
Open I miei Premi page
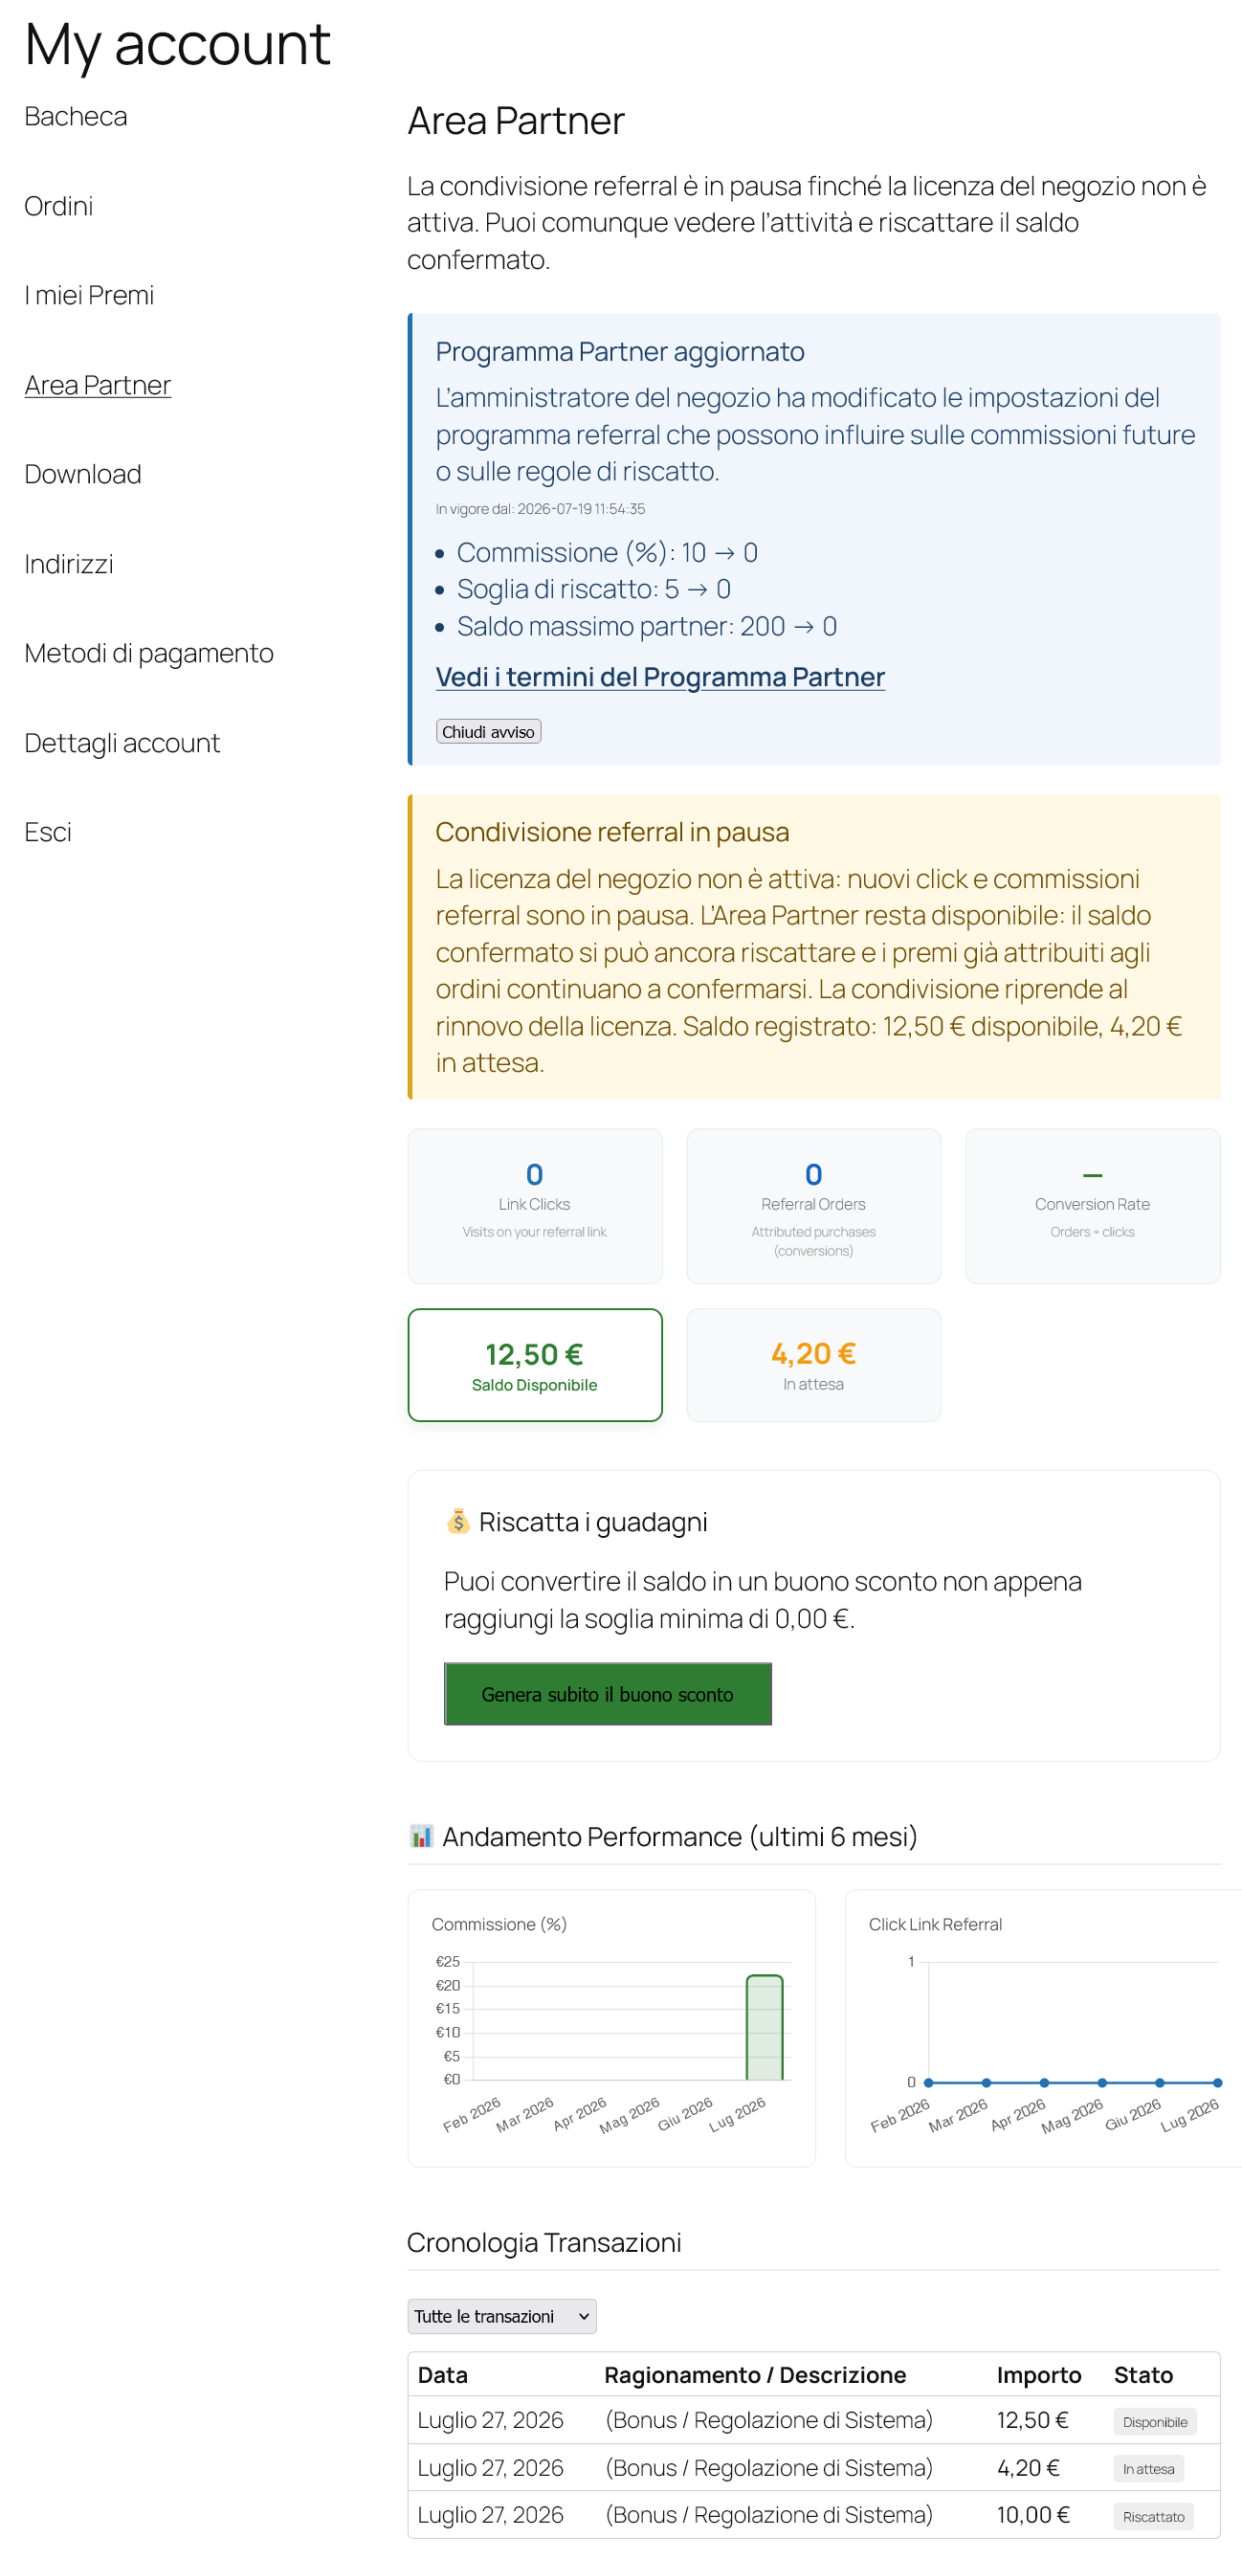point(89,295)
